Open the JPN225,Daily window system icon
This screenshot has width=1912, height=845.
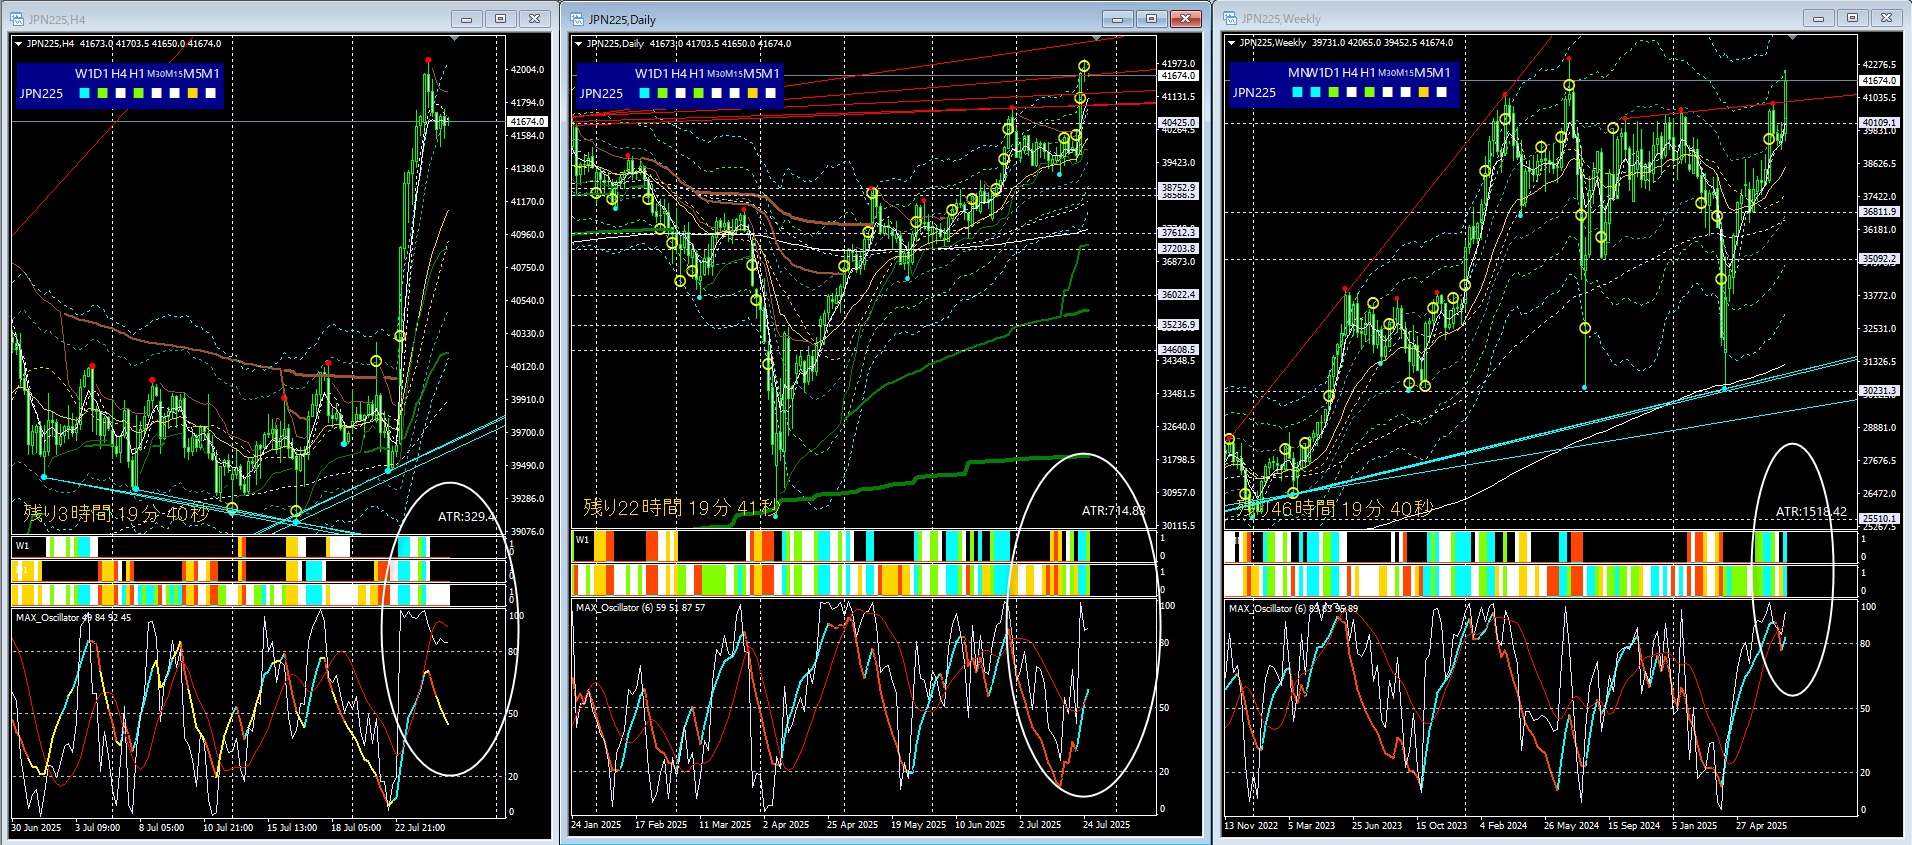tap(576, 19)
